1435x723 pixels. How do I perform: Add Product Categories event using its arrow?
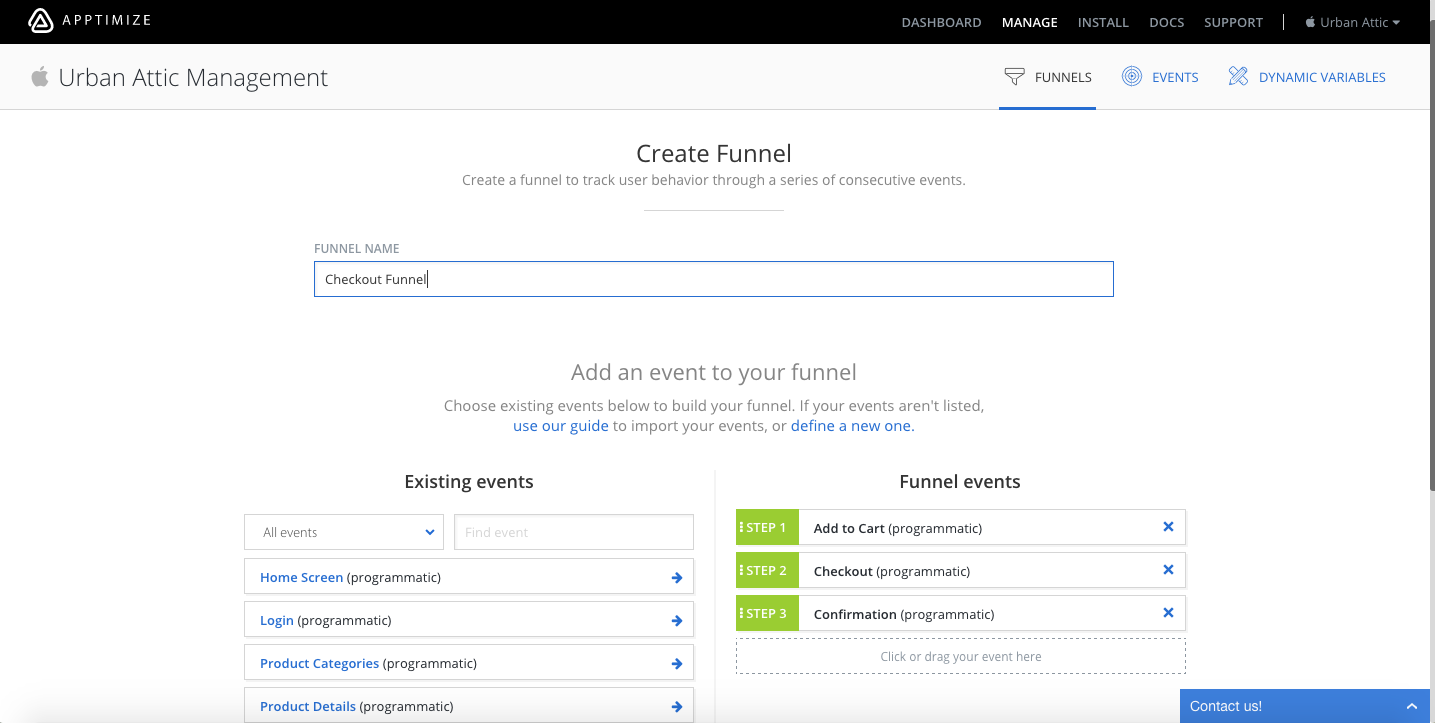point(677,664)
